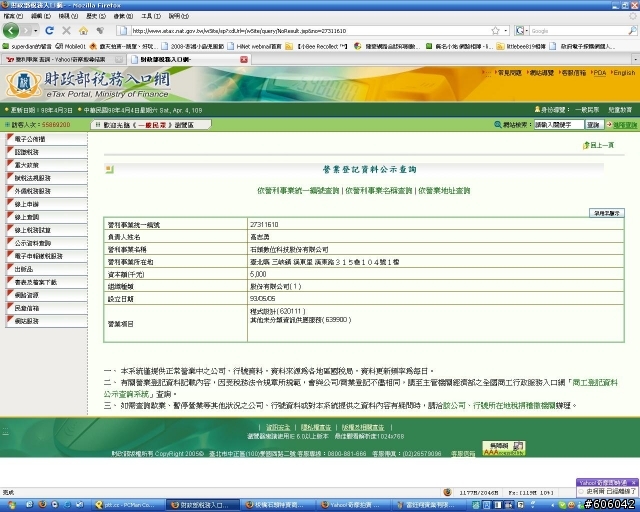Click 回上一頁 back-to-previous-page link
Screen dimensions: 640x512
pyautogui.click(x=598, y=145)
